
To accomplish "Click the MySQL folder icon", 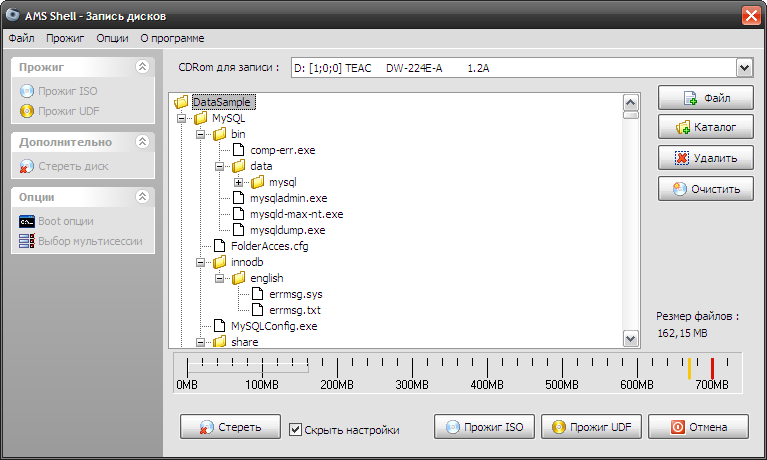I will [x=201, y=118].
